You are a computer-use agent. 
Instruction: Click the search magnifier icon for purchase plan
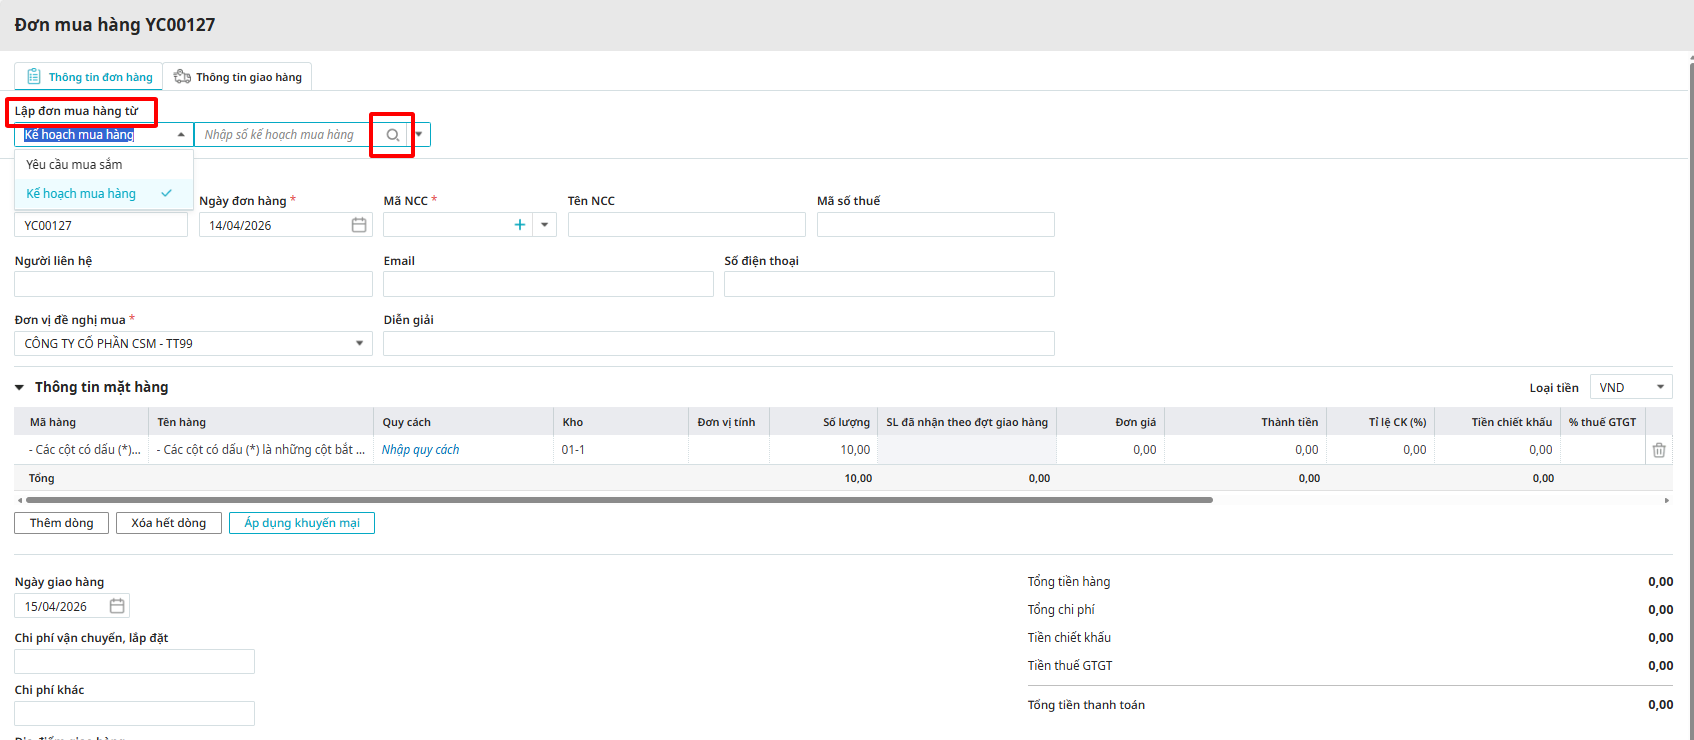(x=393, y=135)
